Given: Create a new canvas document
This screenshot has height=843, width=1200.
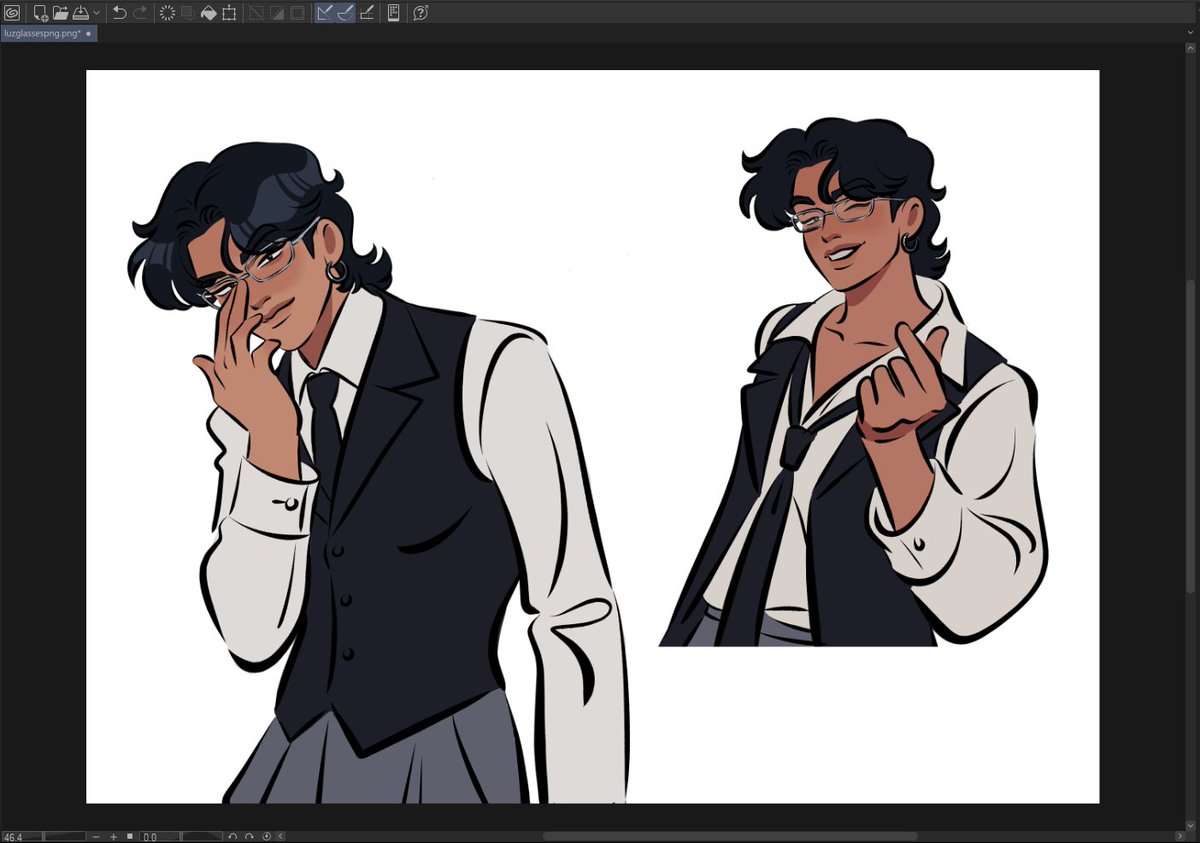Looking at the screenshot, I should [x=40, y=13].
